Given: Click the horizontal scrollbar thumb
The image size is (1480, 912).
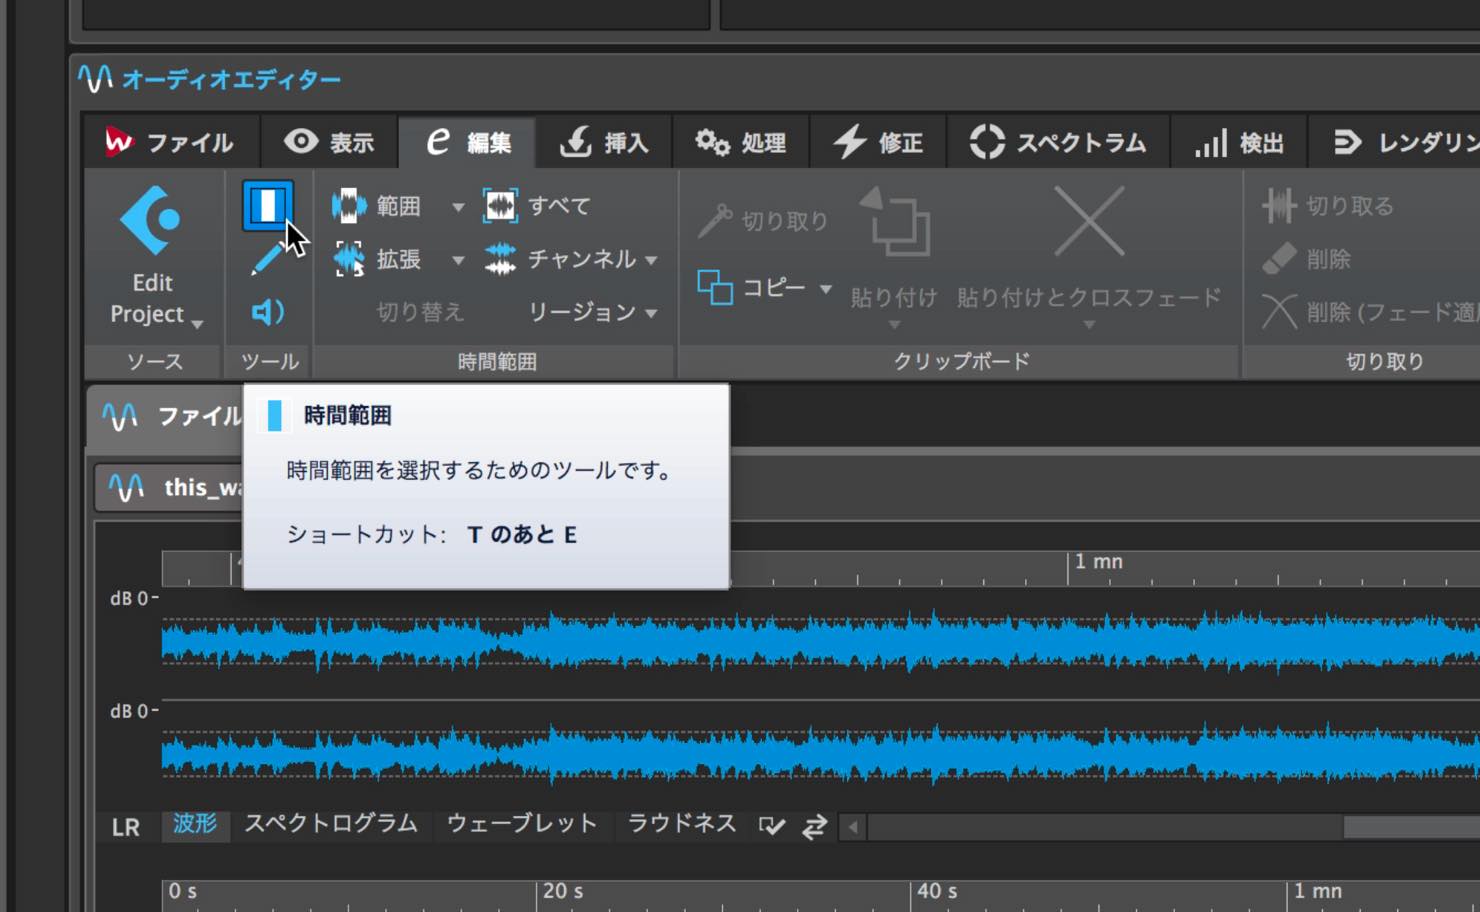Looking at the screenshot, I should tap(1411, 827).
